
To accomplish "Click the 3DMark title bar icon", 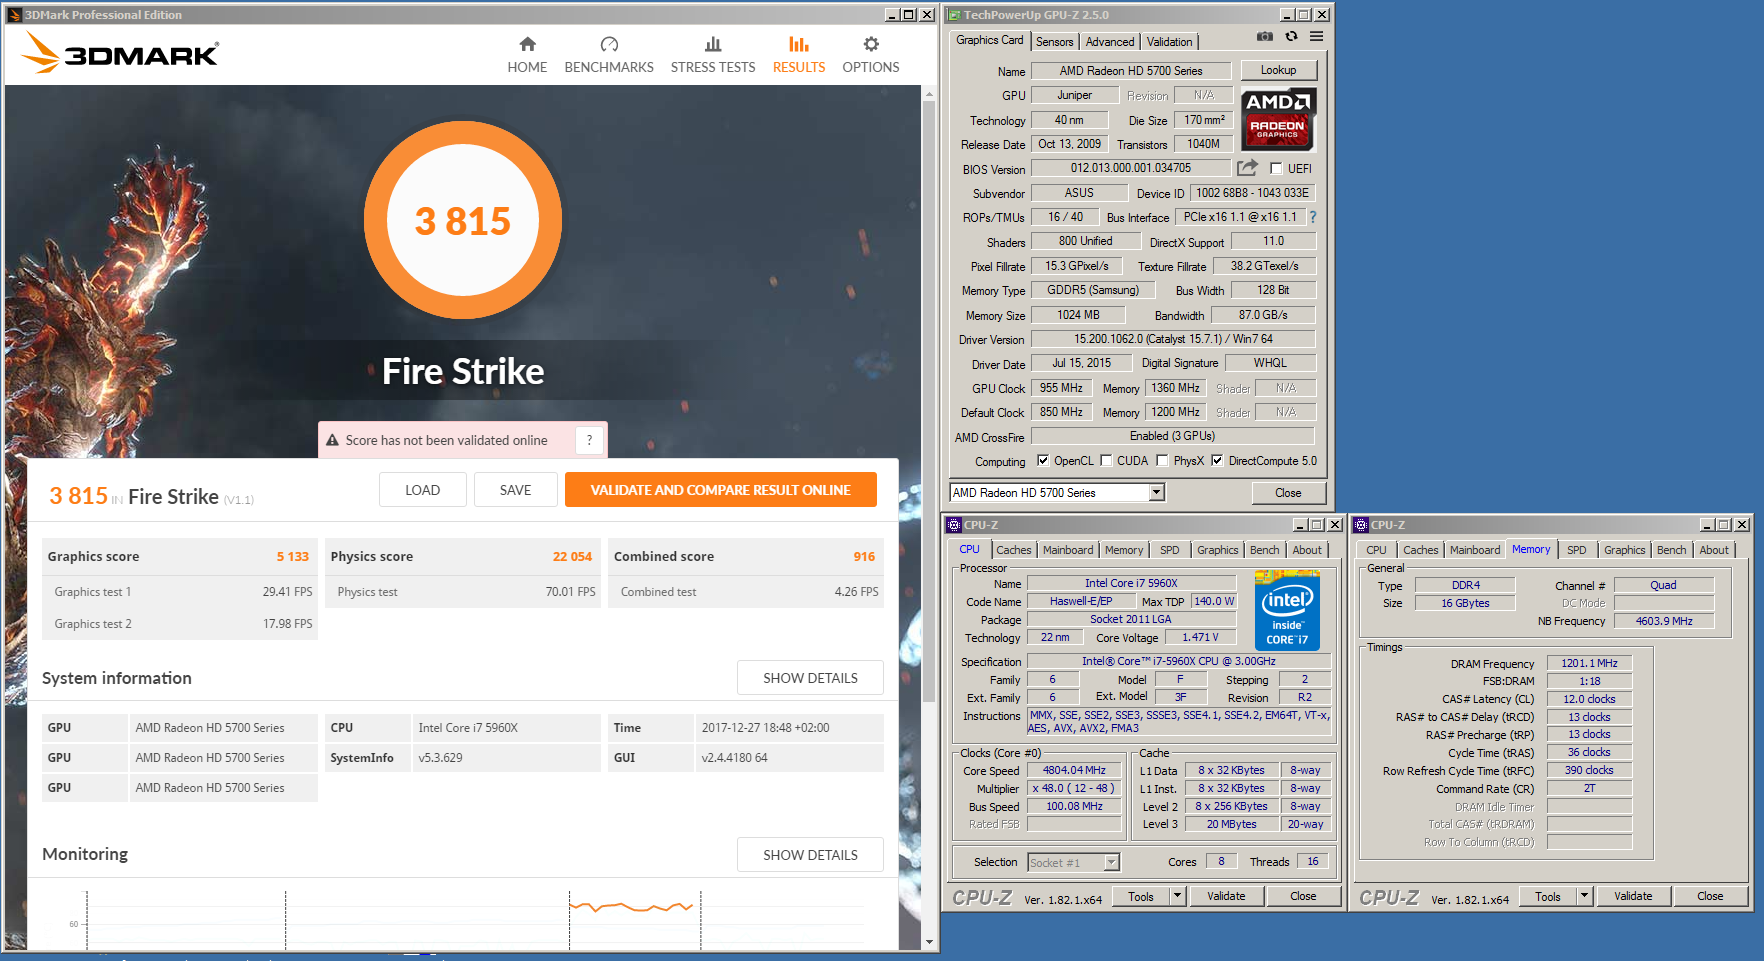I will coord(14,15).
